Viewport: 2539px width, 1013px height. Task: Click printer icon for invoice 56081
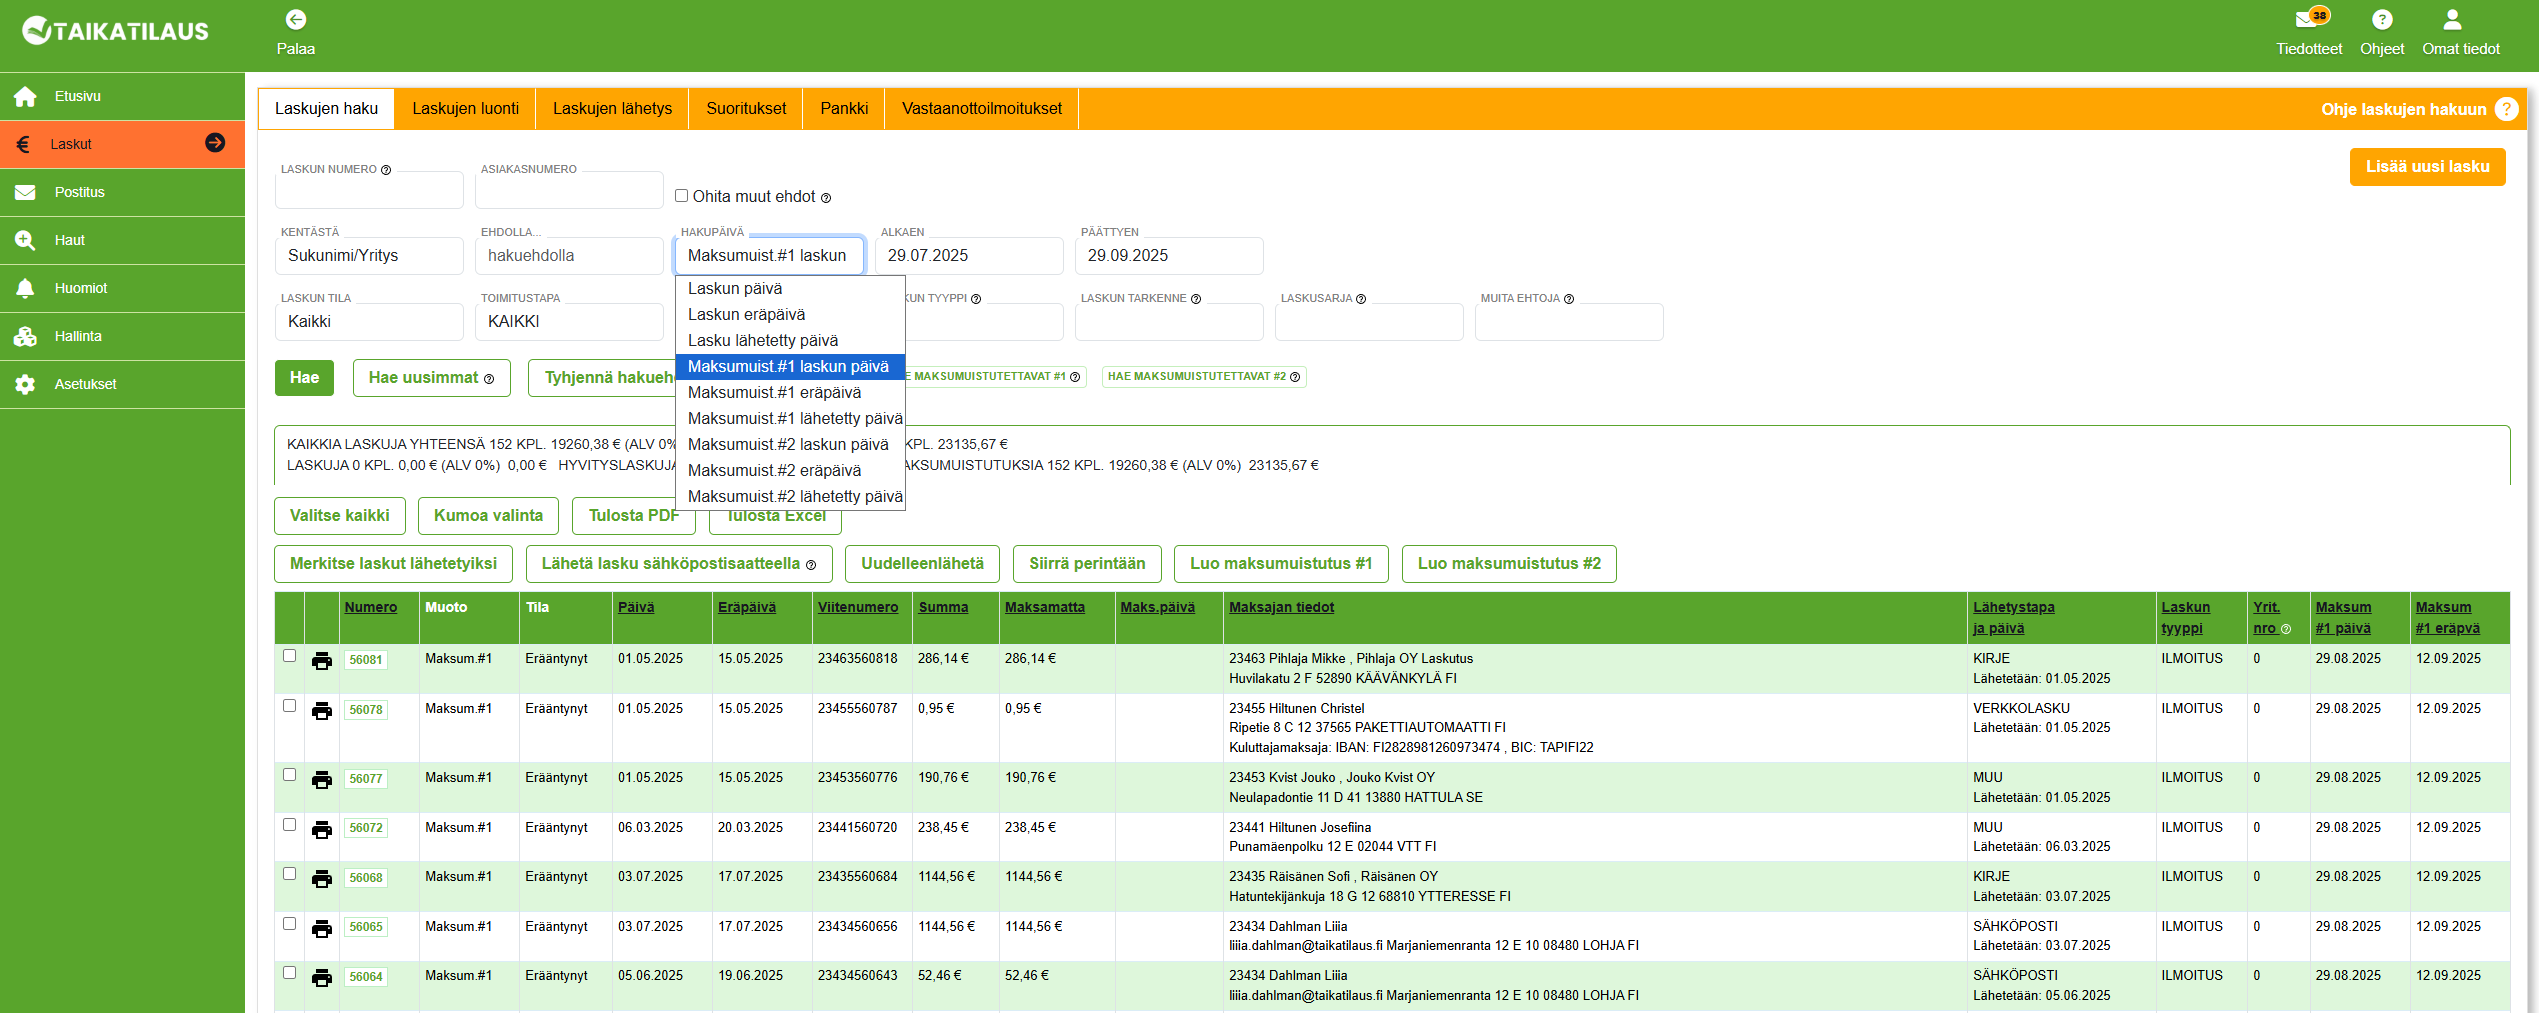pos(322,661)
